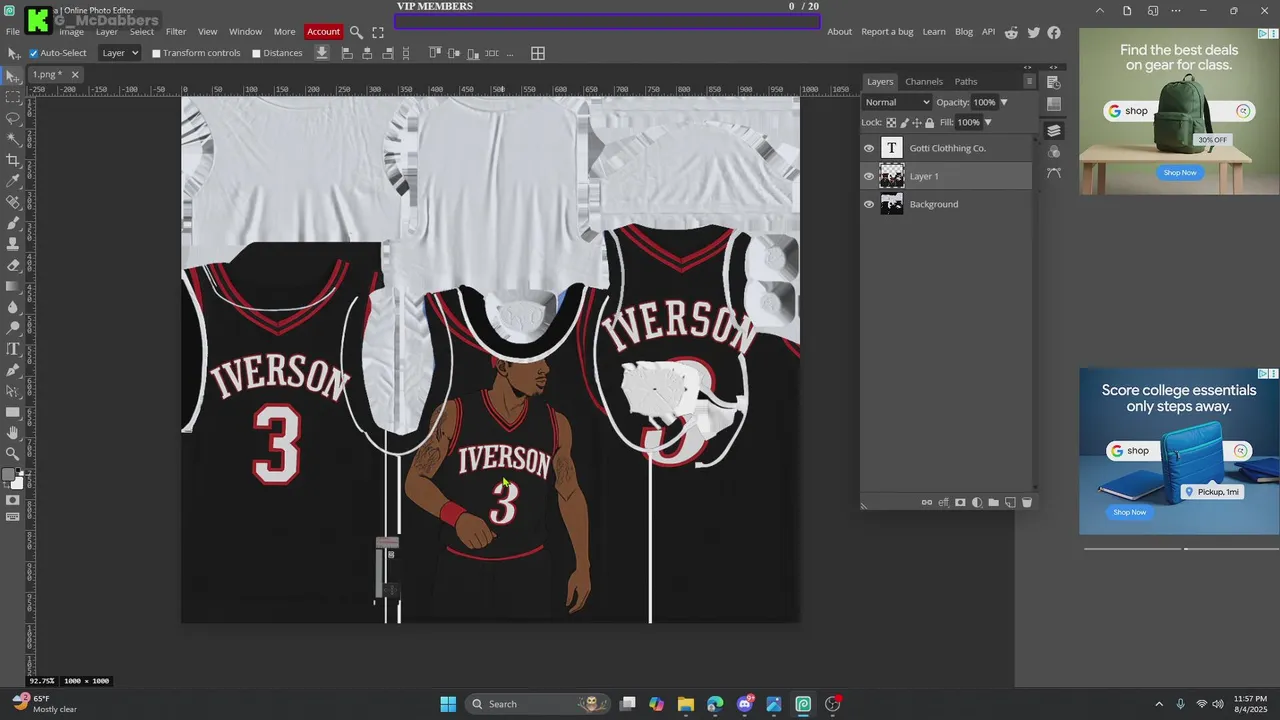Switch to the Channels tab
The height and width of the screenshot is (720, 1280).
pyautogui.click(x=924, y=82)
